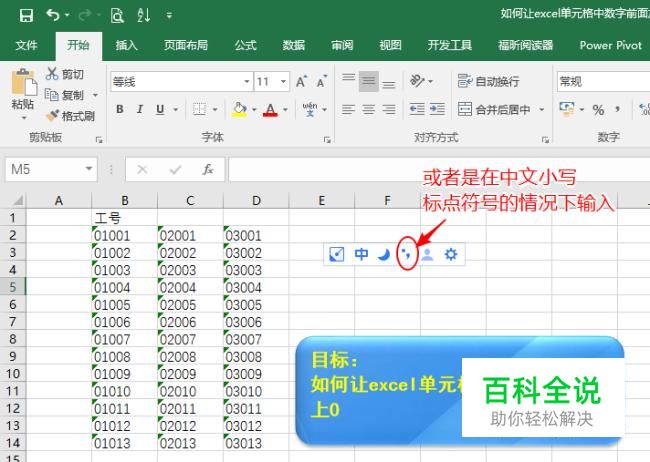Apply Percent Style format

(598, 110)
